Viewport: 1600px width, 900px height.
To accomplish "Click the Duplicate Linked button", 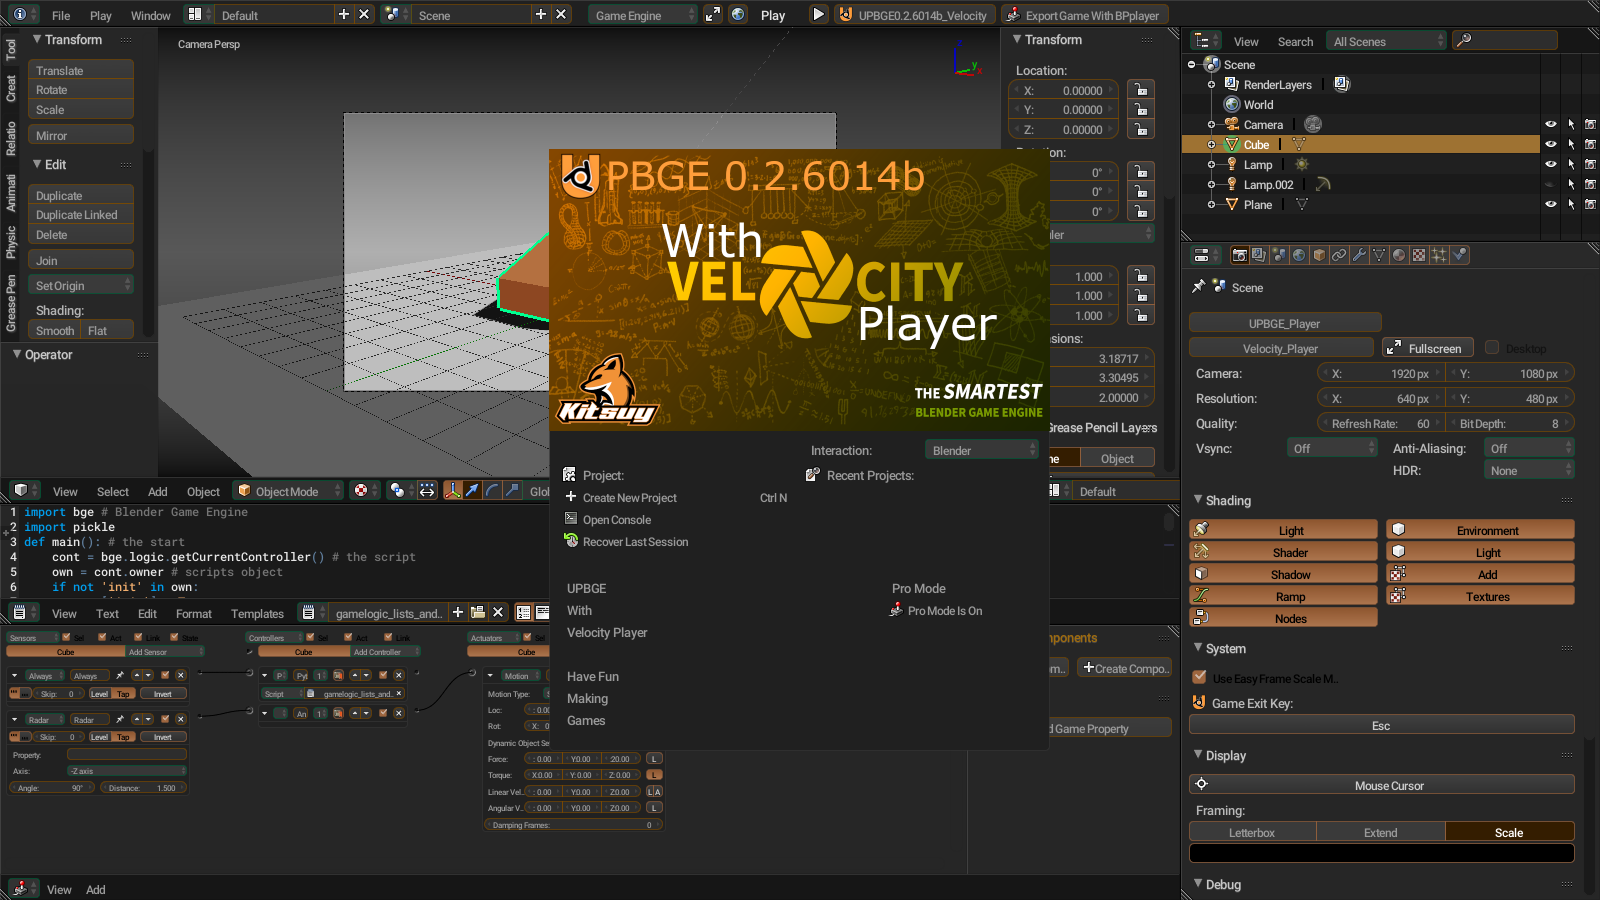I will (81, 214).
